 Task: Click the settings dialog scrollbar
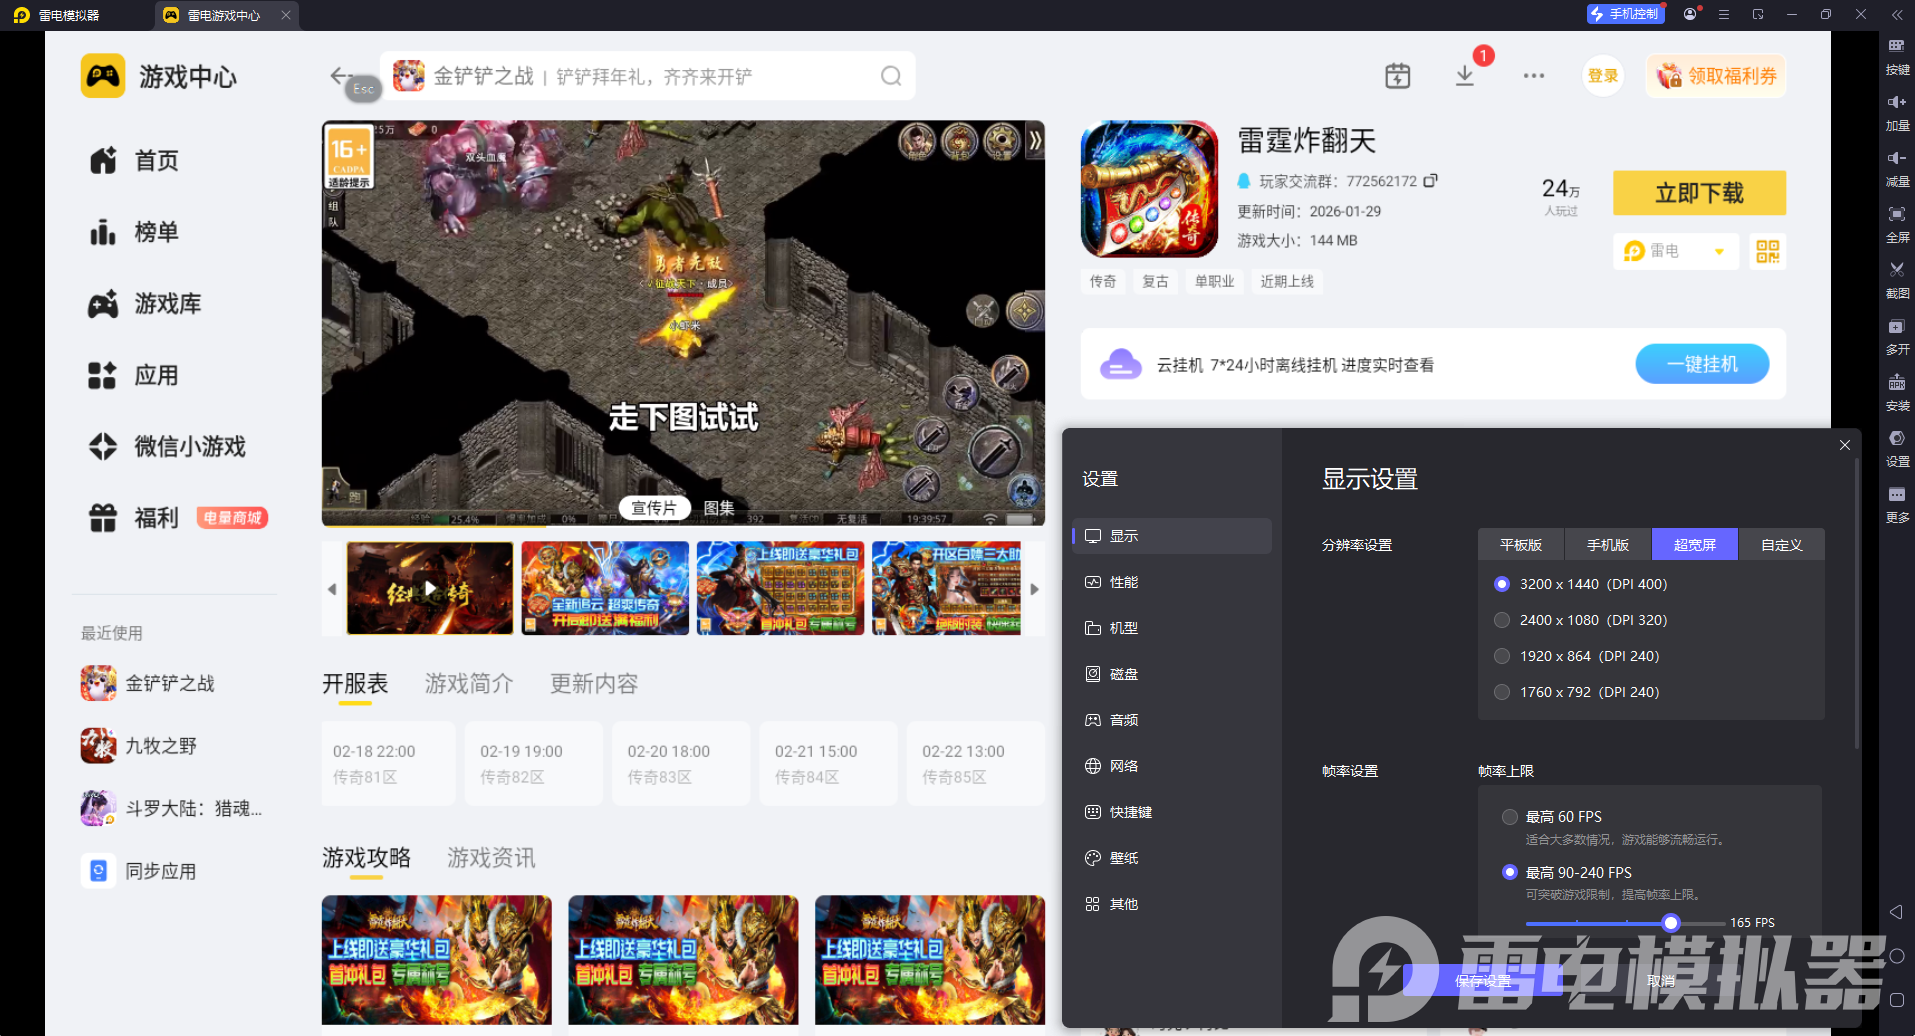[x=1857, y=605]
